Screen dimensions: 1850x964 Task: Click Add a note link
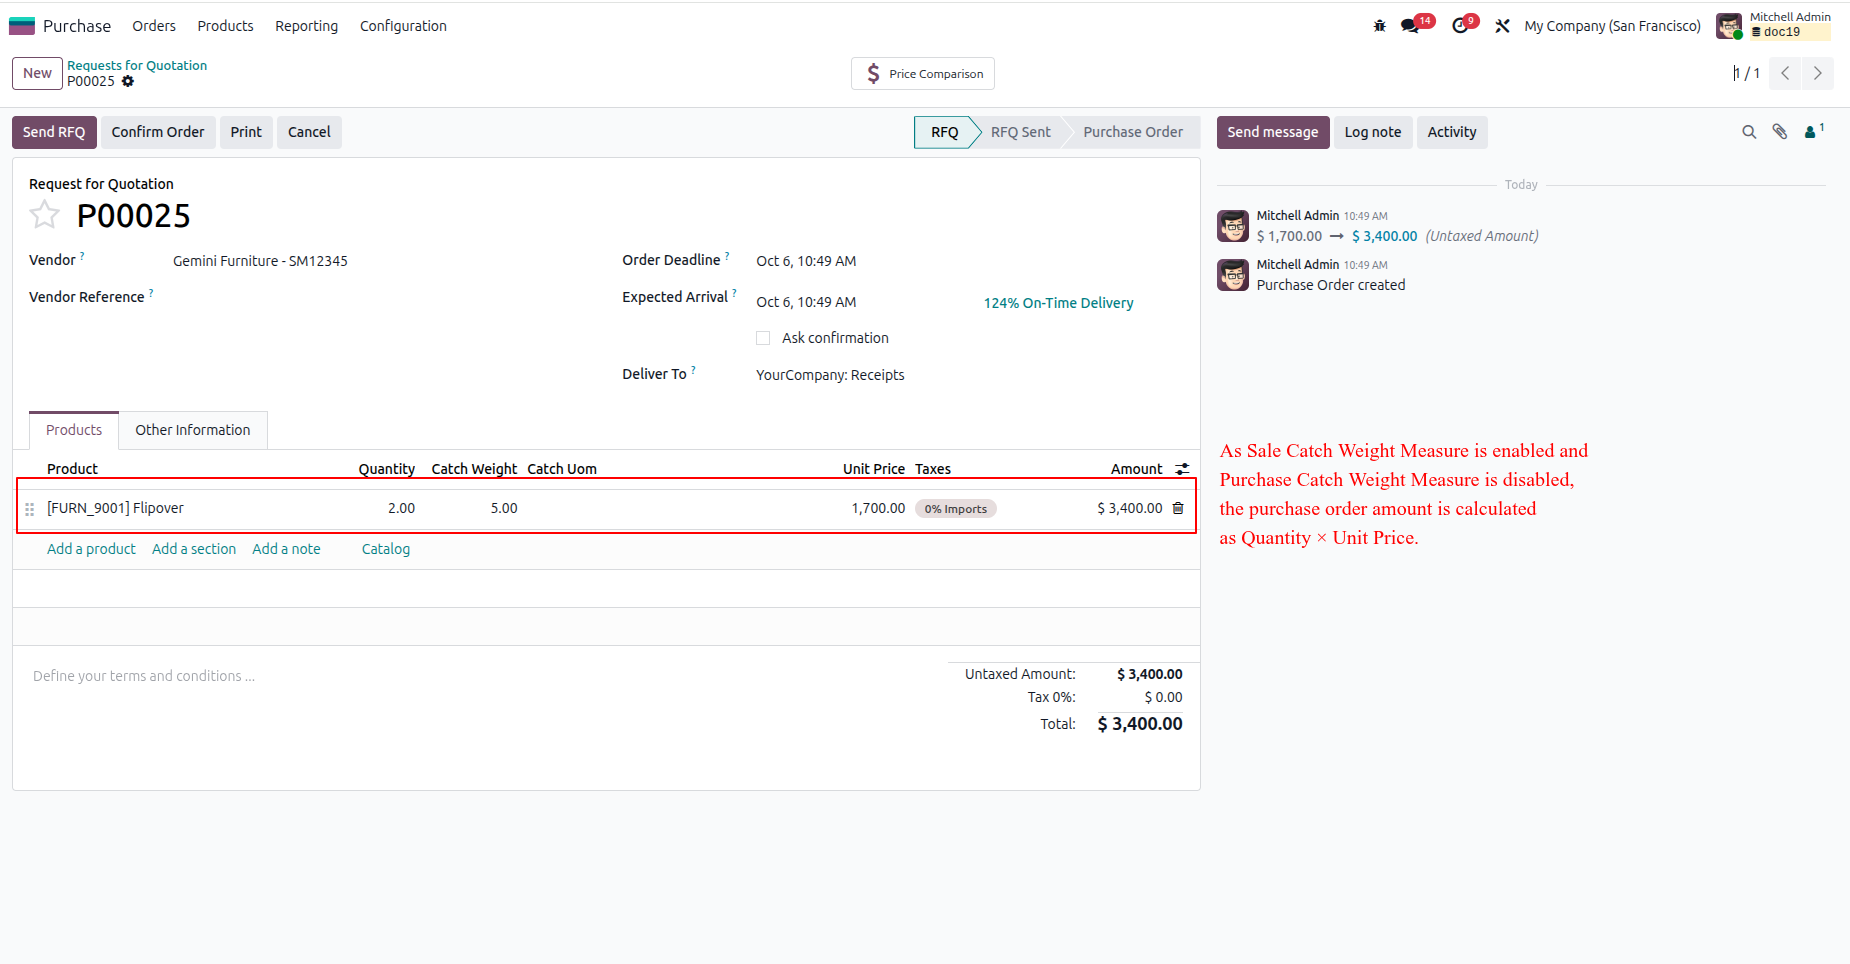[286, 549]
